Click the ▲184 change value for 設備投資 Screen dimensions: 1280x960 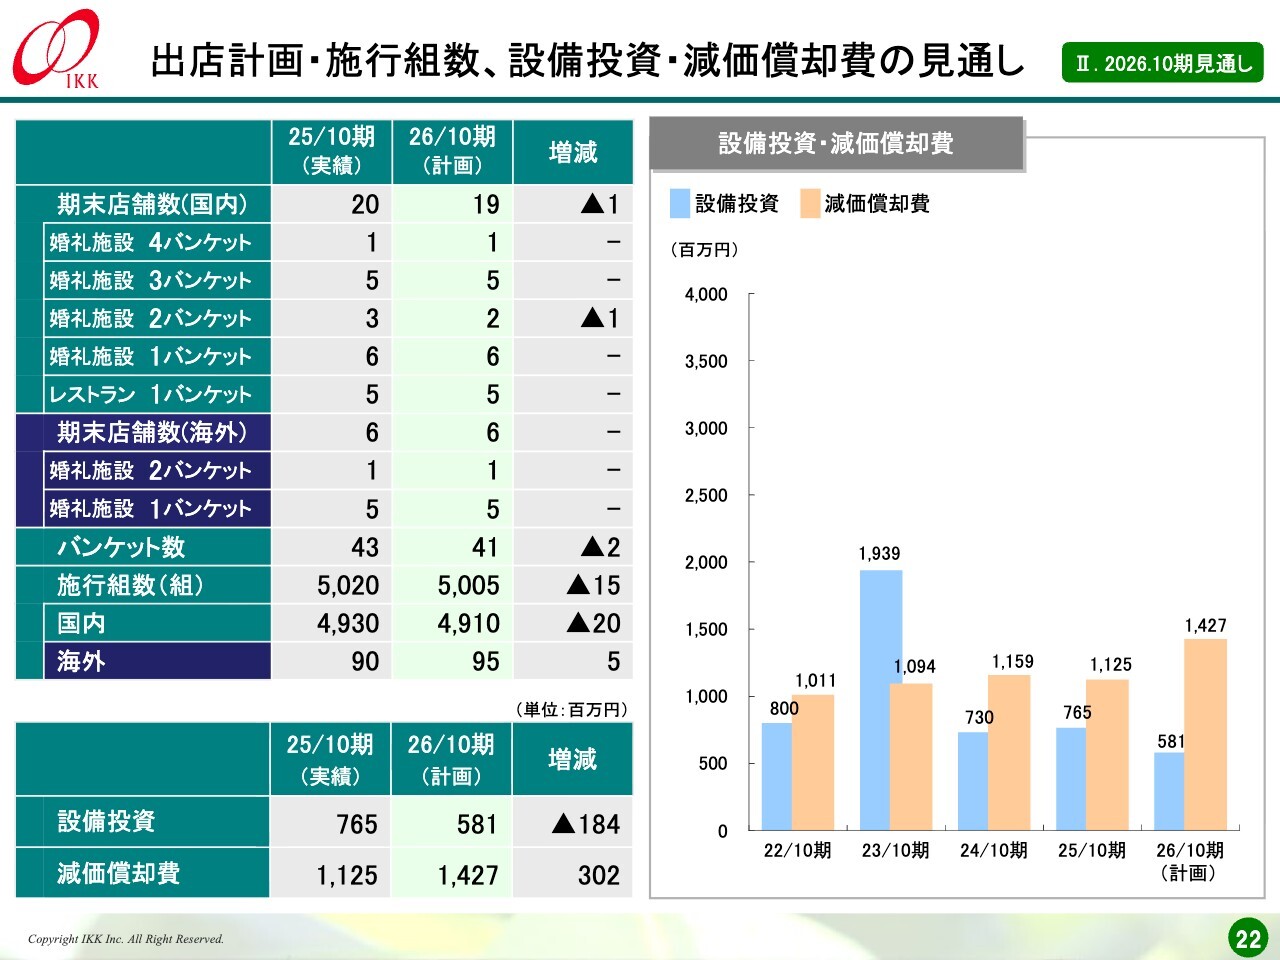tap(586, 824)
